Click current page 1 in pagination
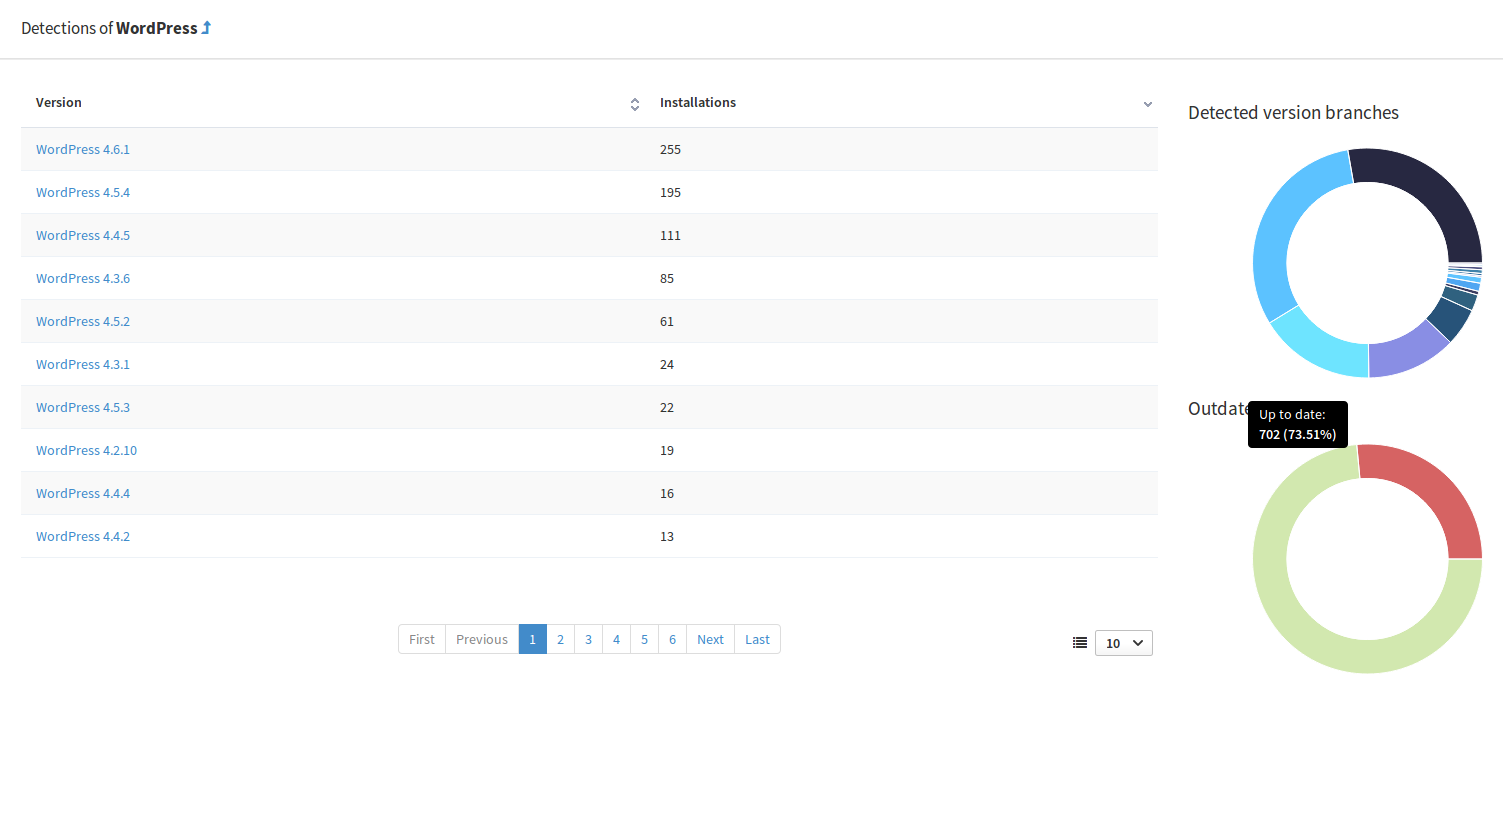This screenshot has height=816, width=1503. click(x=532, y=640)
